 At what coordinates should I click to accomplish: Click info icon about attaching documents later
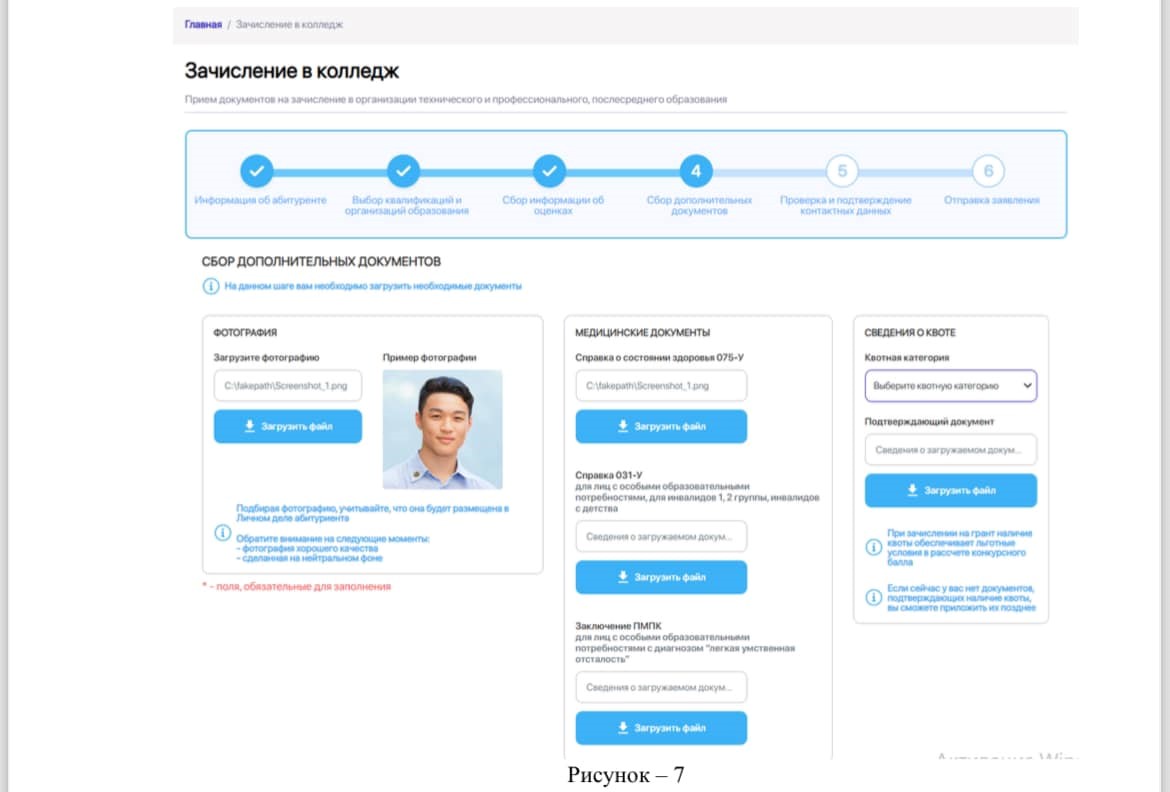(x=874, y=598)
